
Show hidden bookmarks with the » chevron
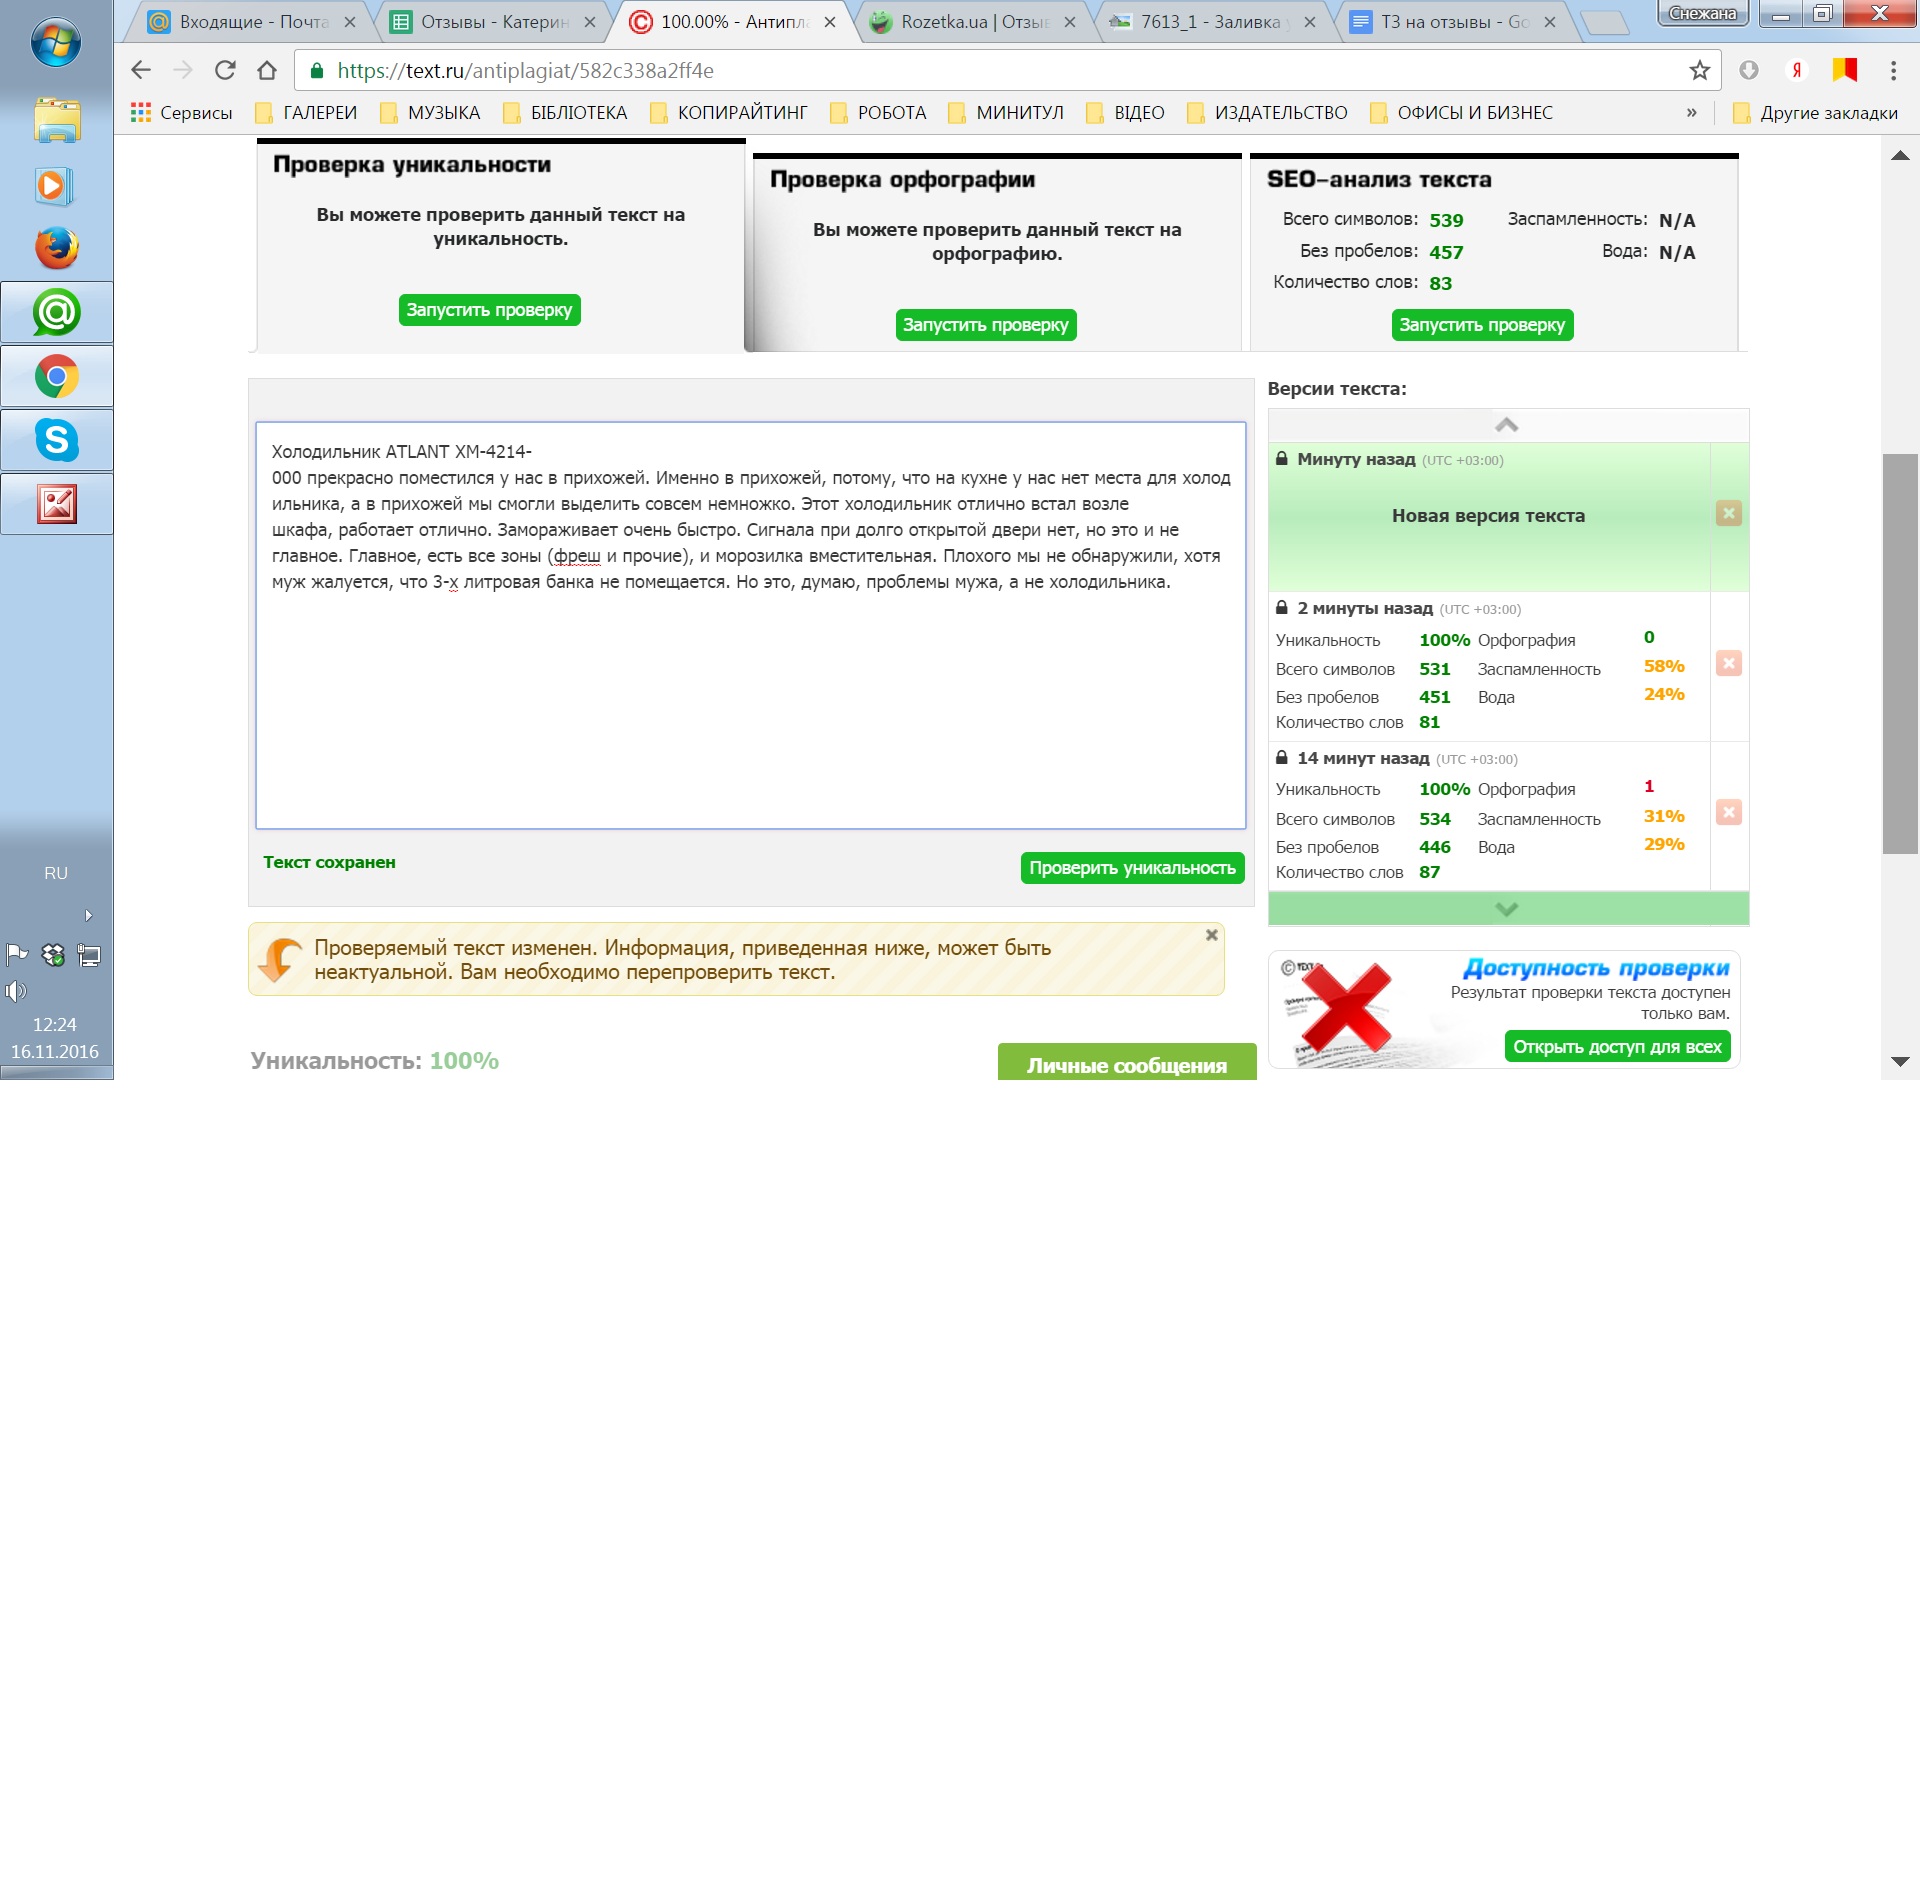pos(1691,113)
